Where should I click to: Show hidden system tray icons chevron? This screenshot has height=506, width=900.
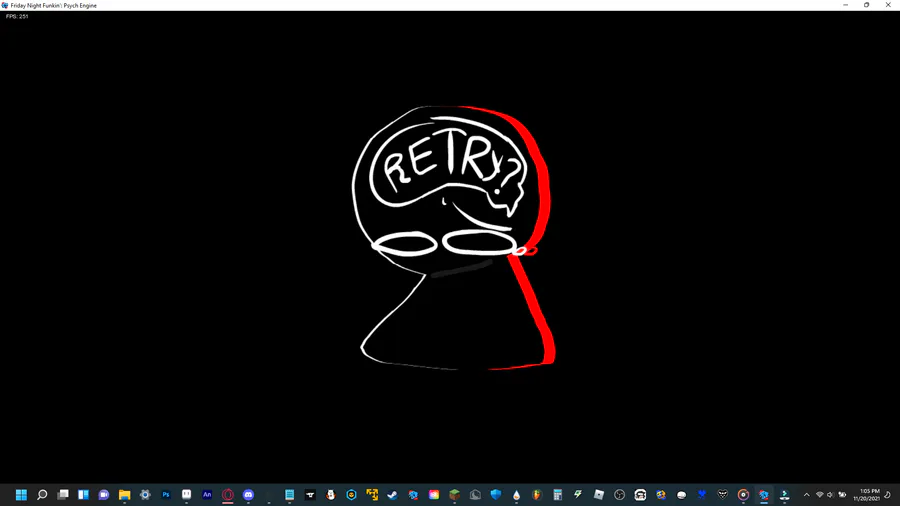(806, 495)
